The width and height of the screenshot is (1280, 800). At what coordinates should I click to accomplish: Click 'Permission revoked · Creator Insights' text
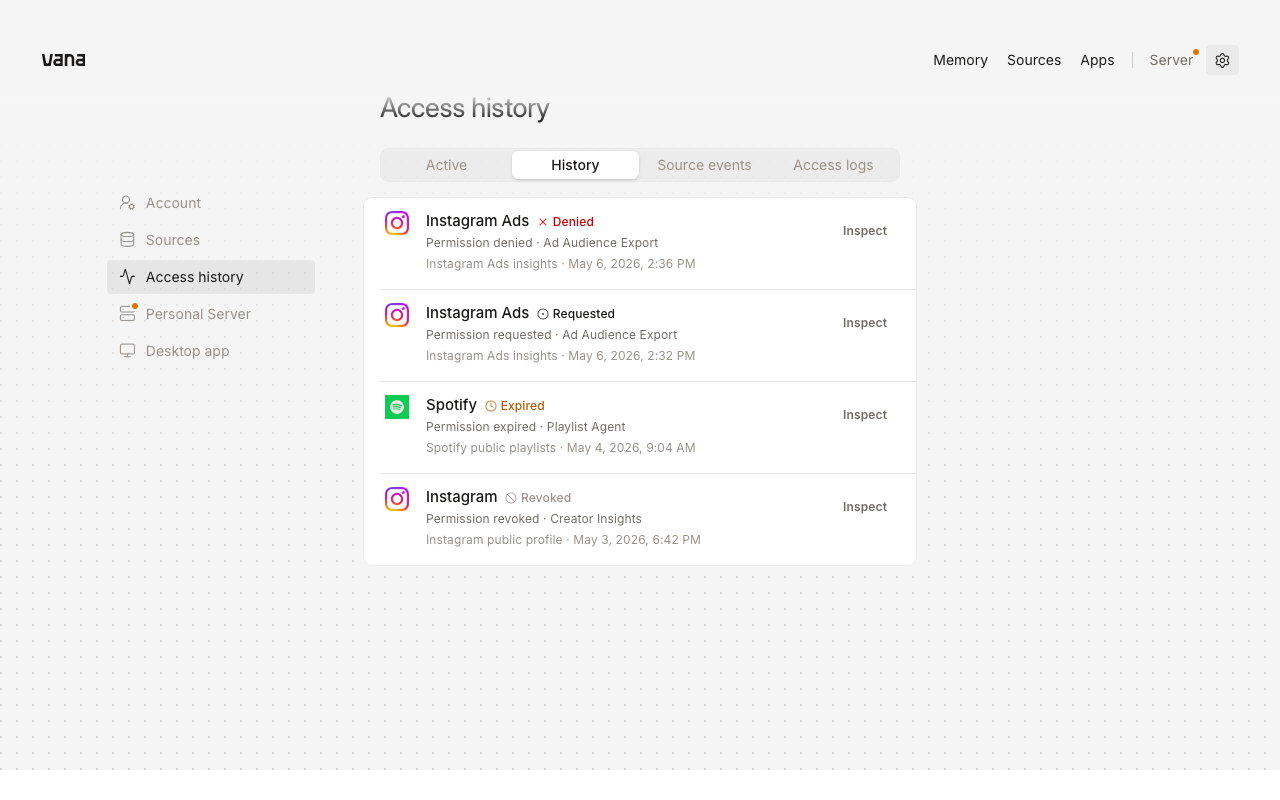(x=534, y=519)
